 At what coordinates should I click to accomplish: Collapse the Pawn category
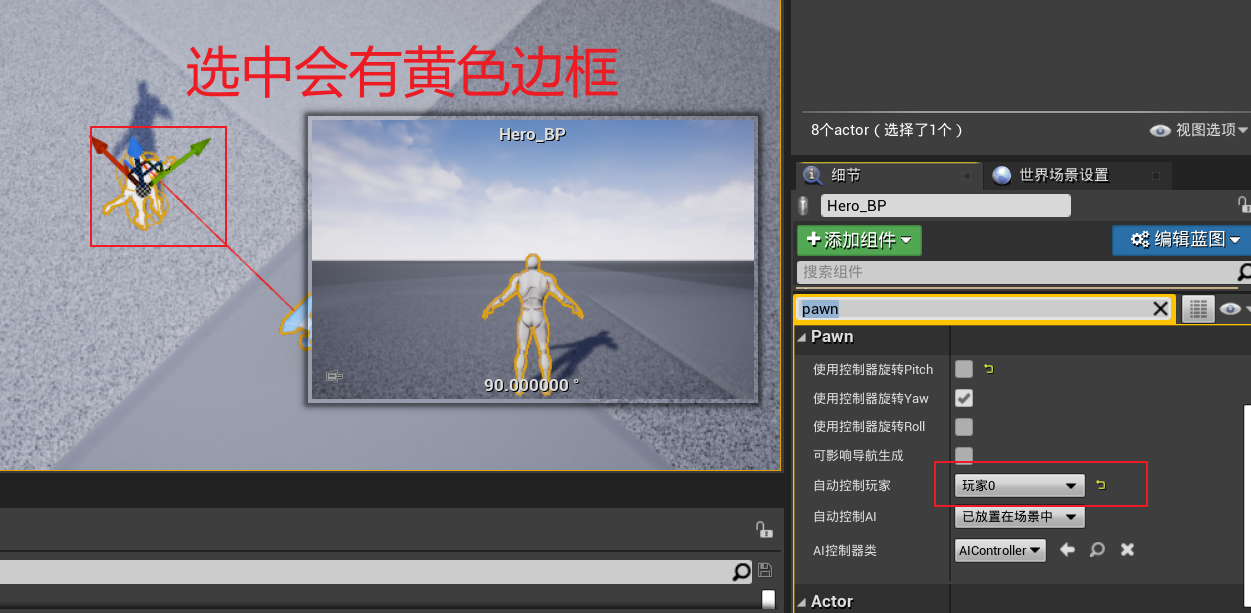click(802, 337)
